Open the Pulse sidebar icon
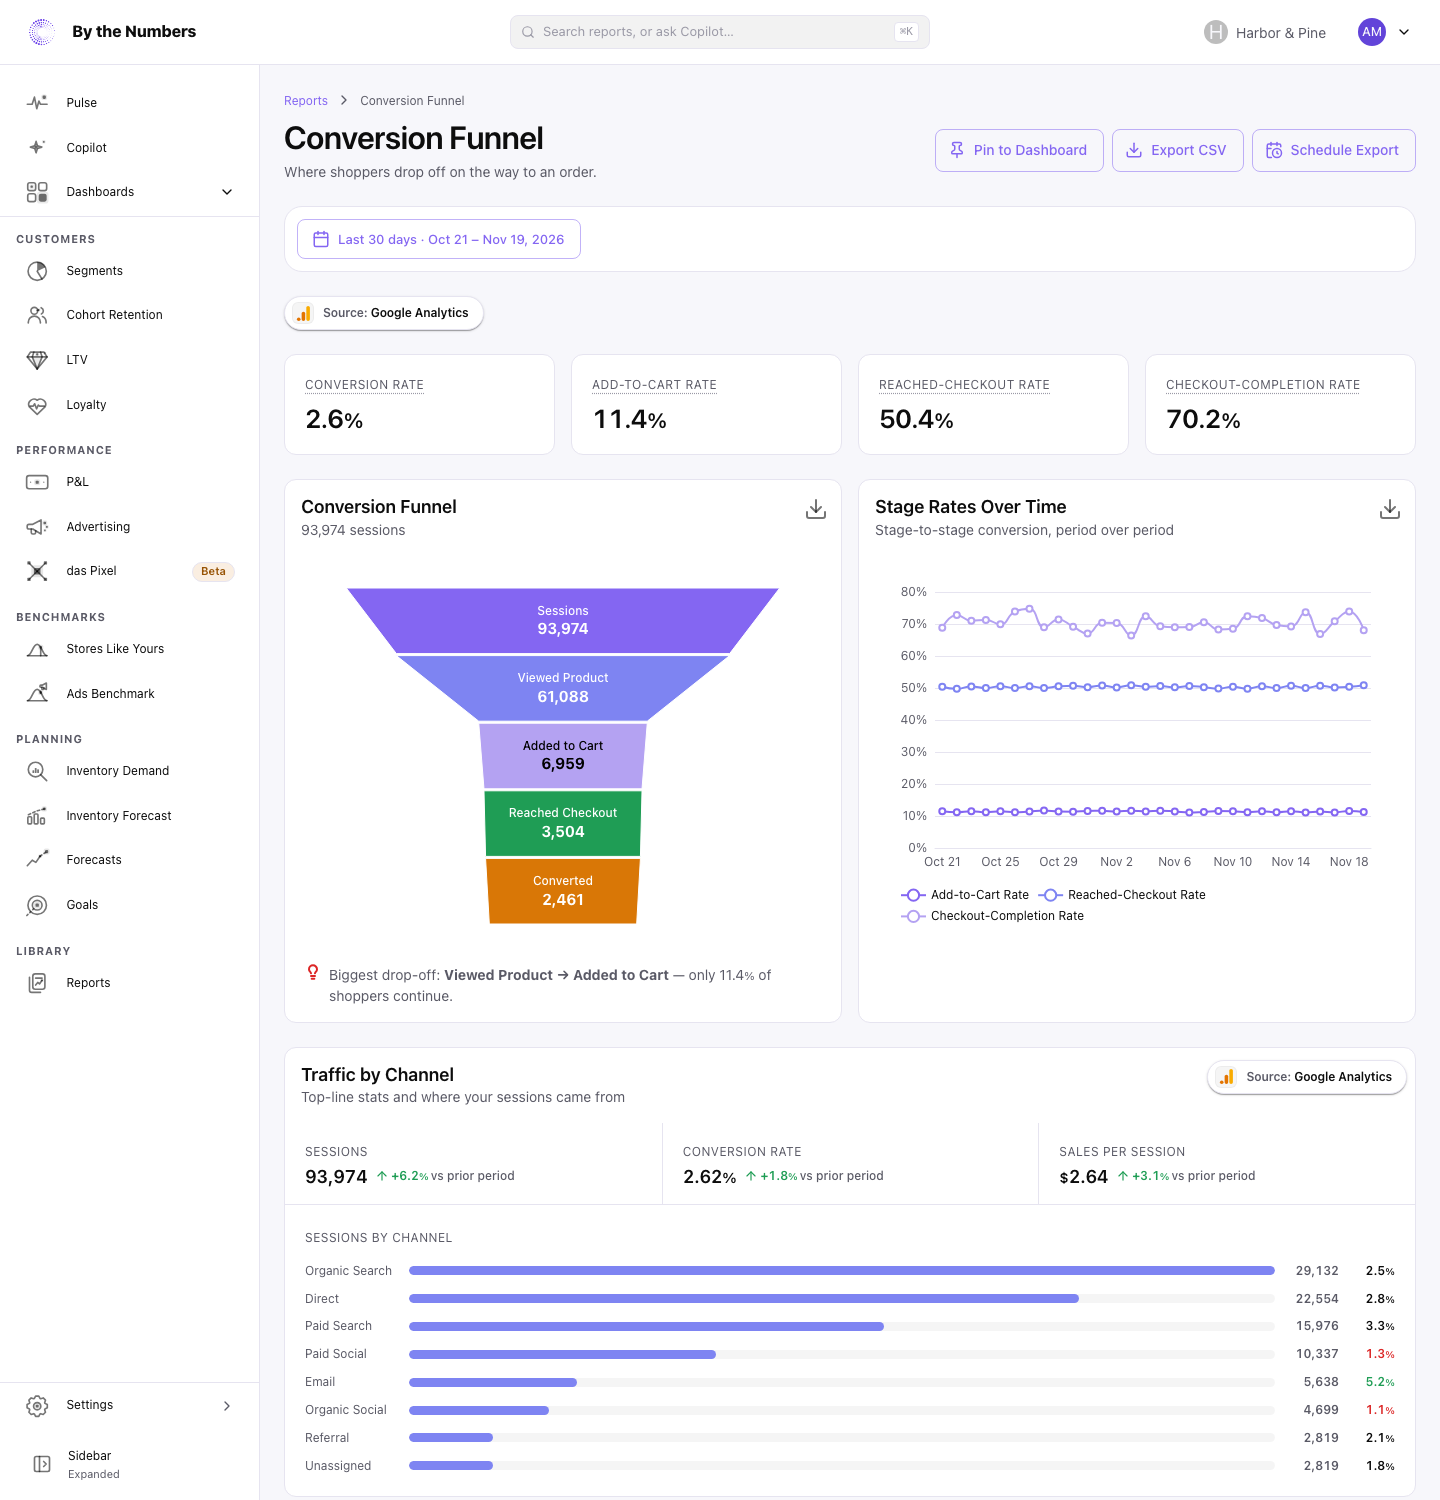This screenshot has width=1440, height=1500. pyautogui.click(x=37, y=102)
